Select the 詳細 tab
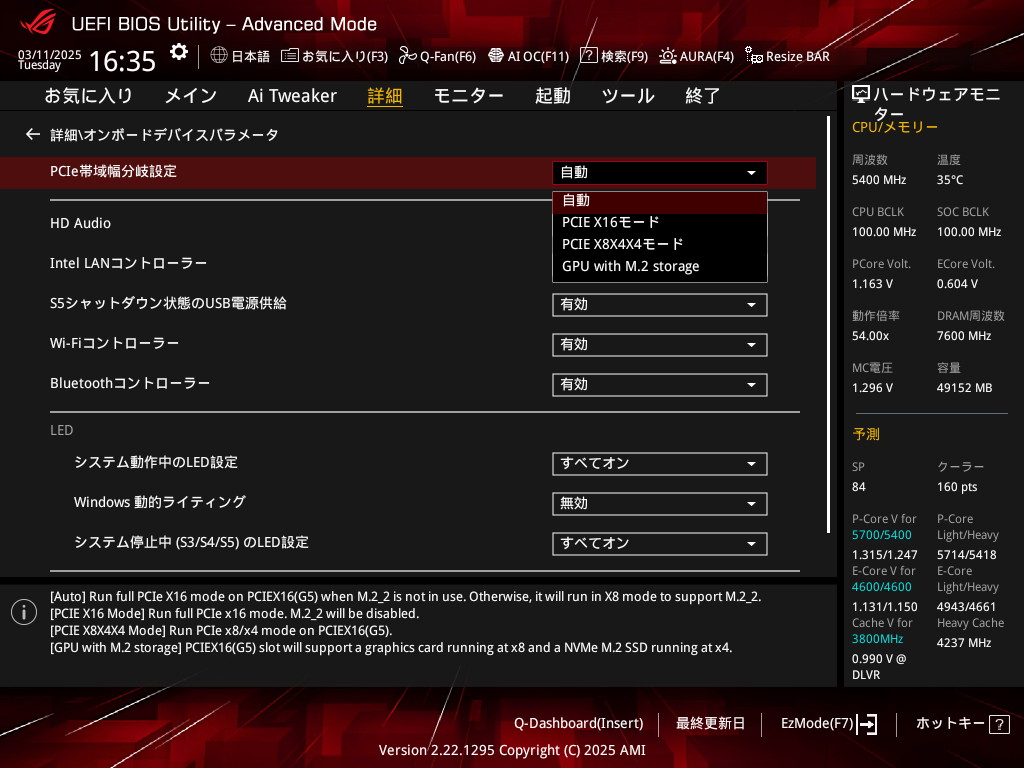This screenshot has height=768, width=1024. [385, 96]
